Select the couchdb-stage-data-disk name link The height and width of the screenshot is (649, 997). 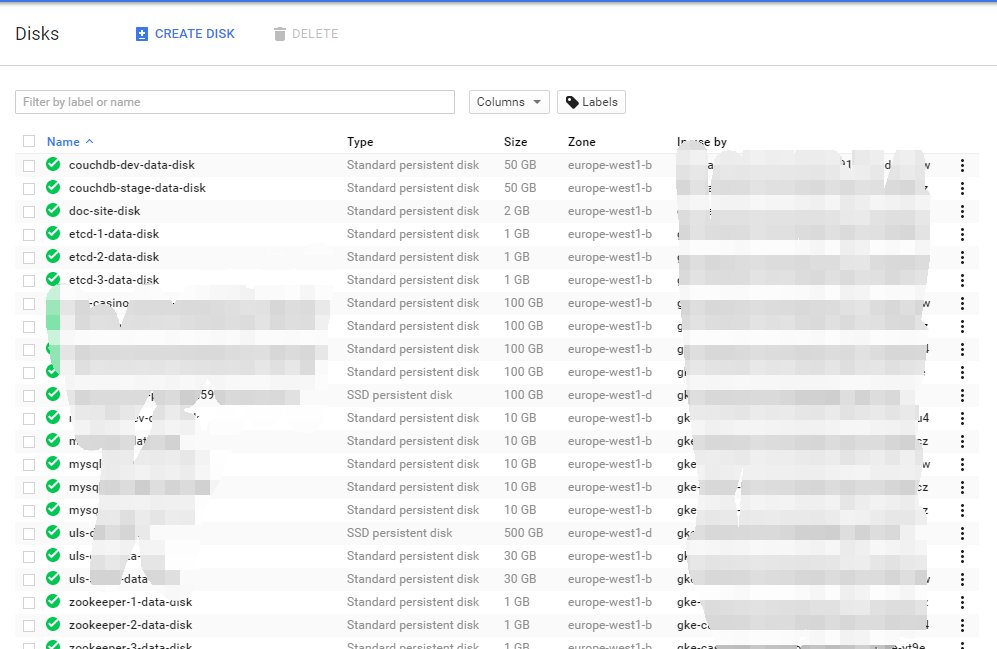tap(135, 187)
